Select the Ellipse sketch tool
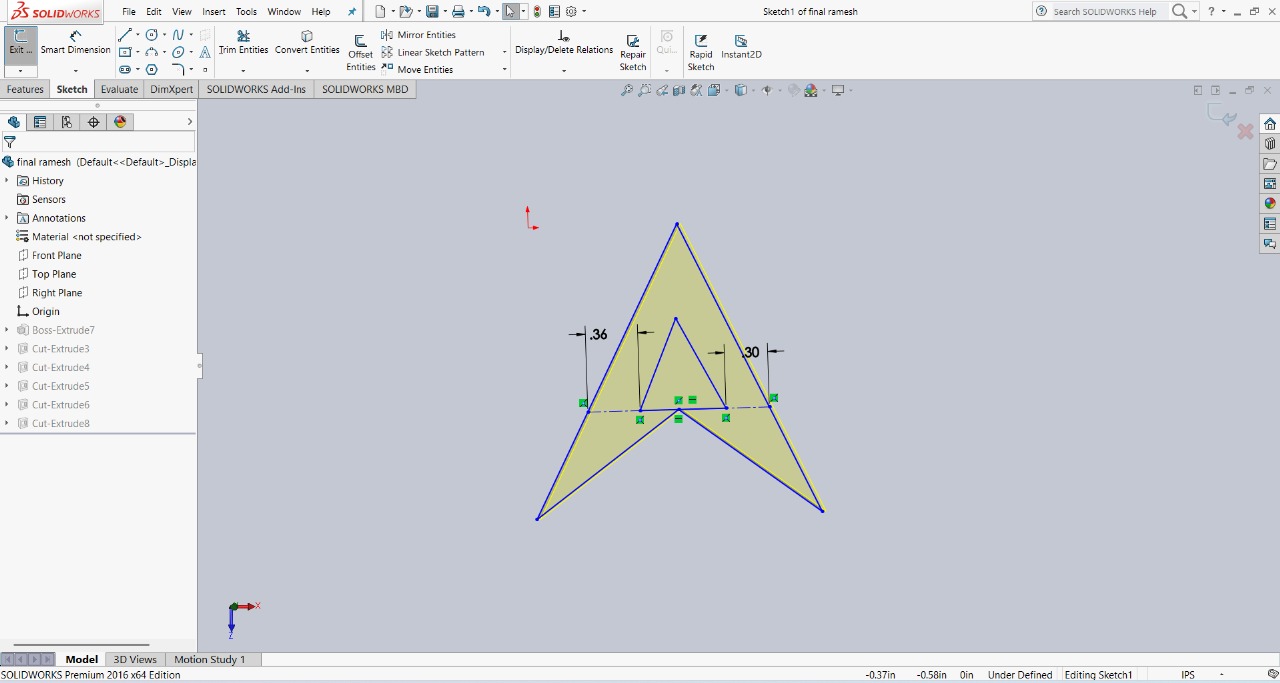Viewport: 1280px width, 683px height. [x=178, y=52]
